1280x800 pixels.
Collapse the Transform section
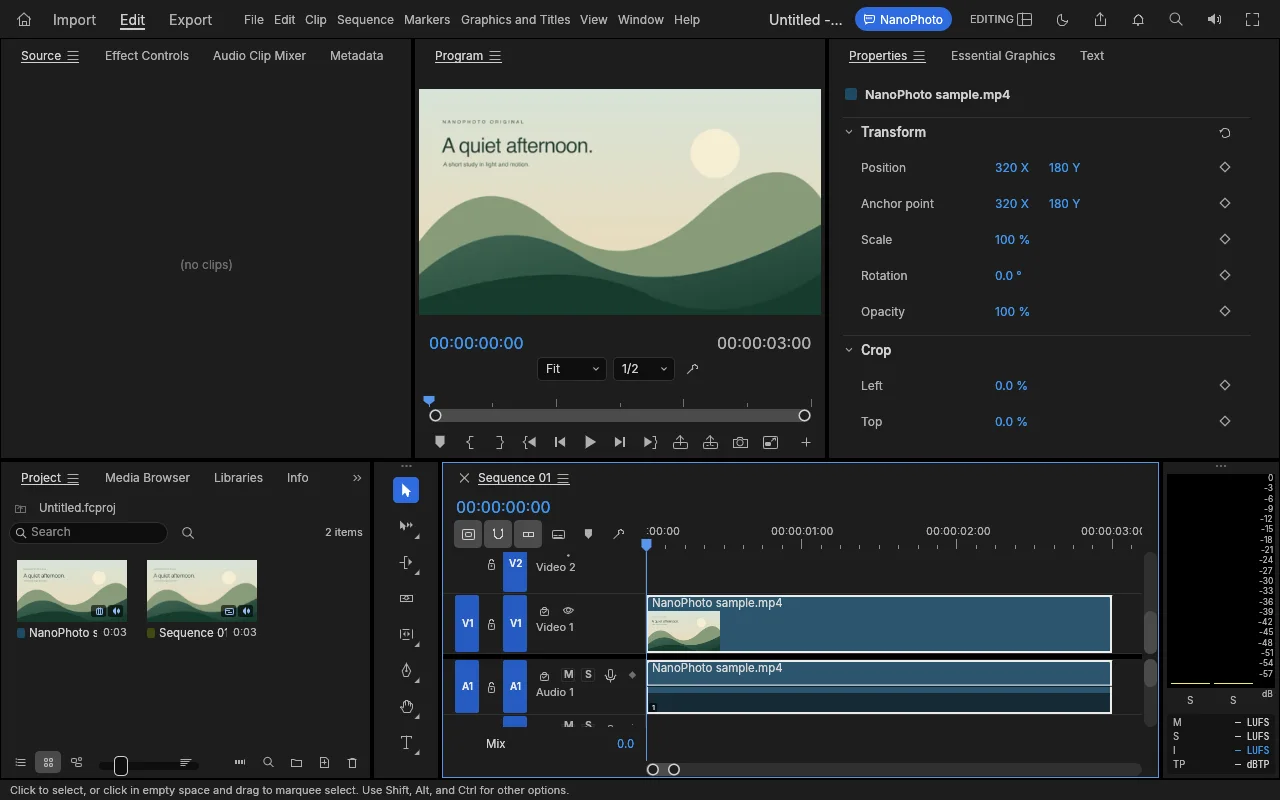(x=849, y=132)
